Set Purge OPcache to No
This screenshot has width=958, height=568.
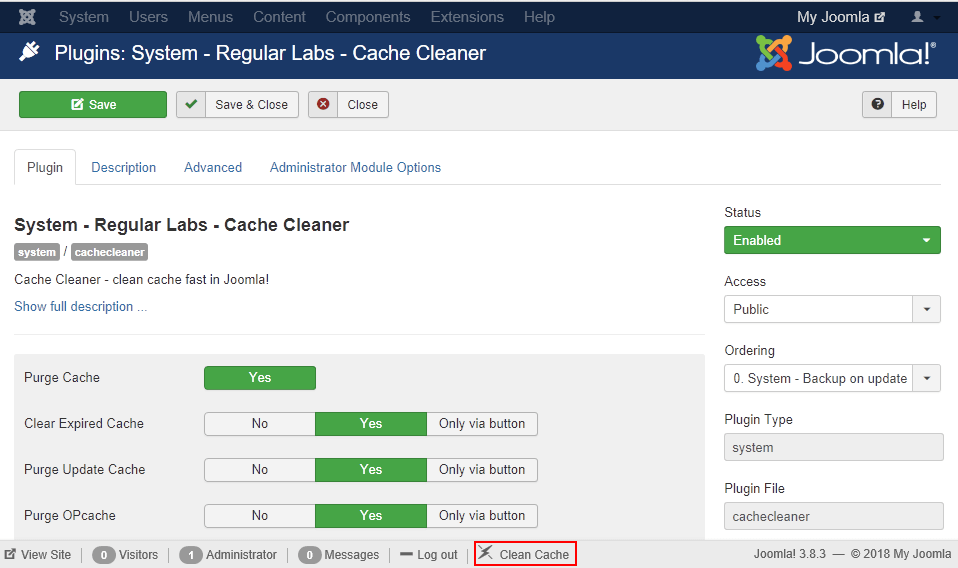pyautogui.click(x=260, y=515)
